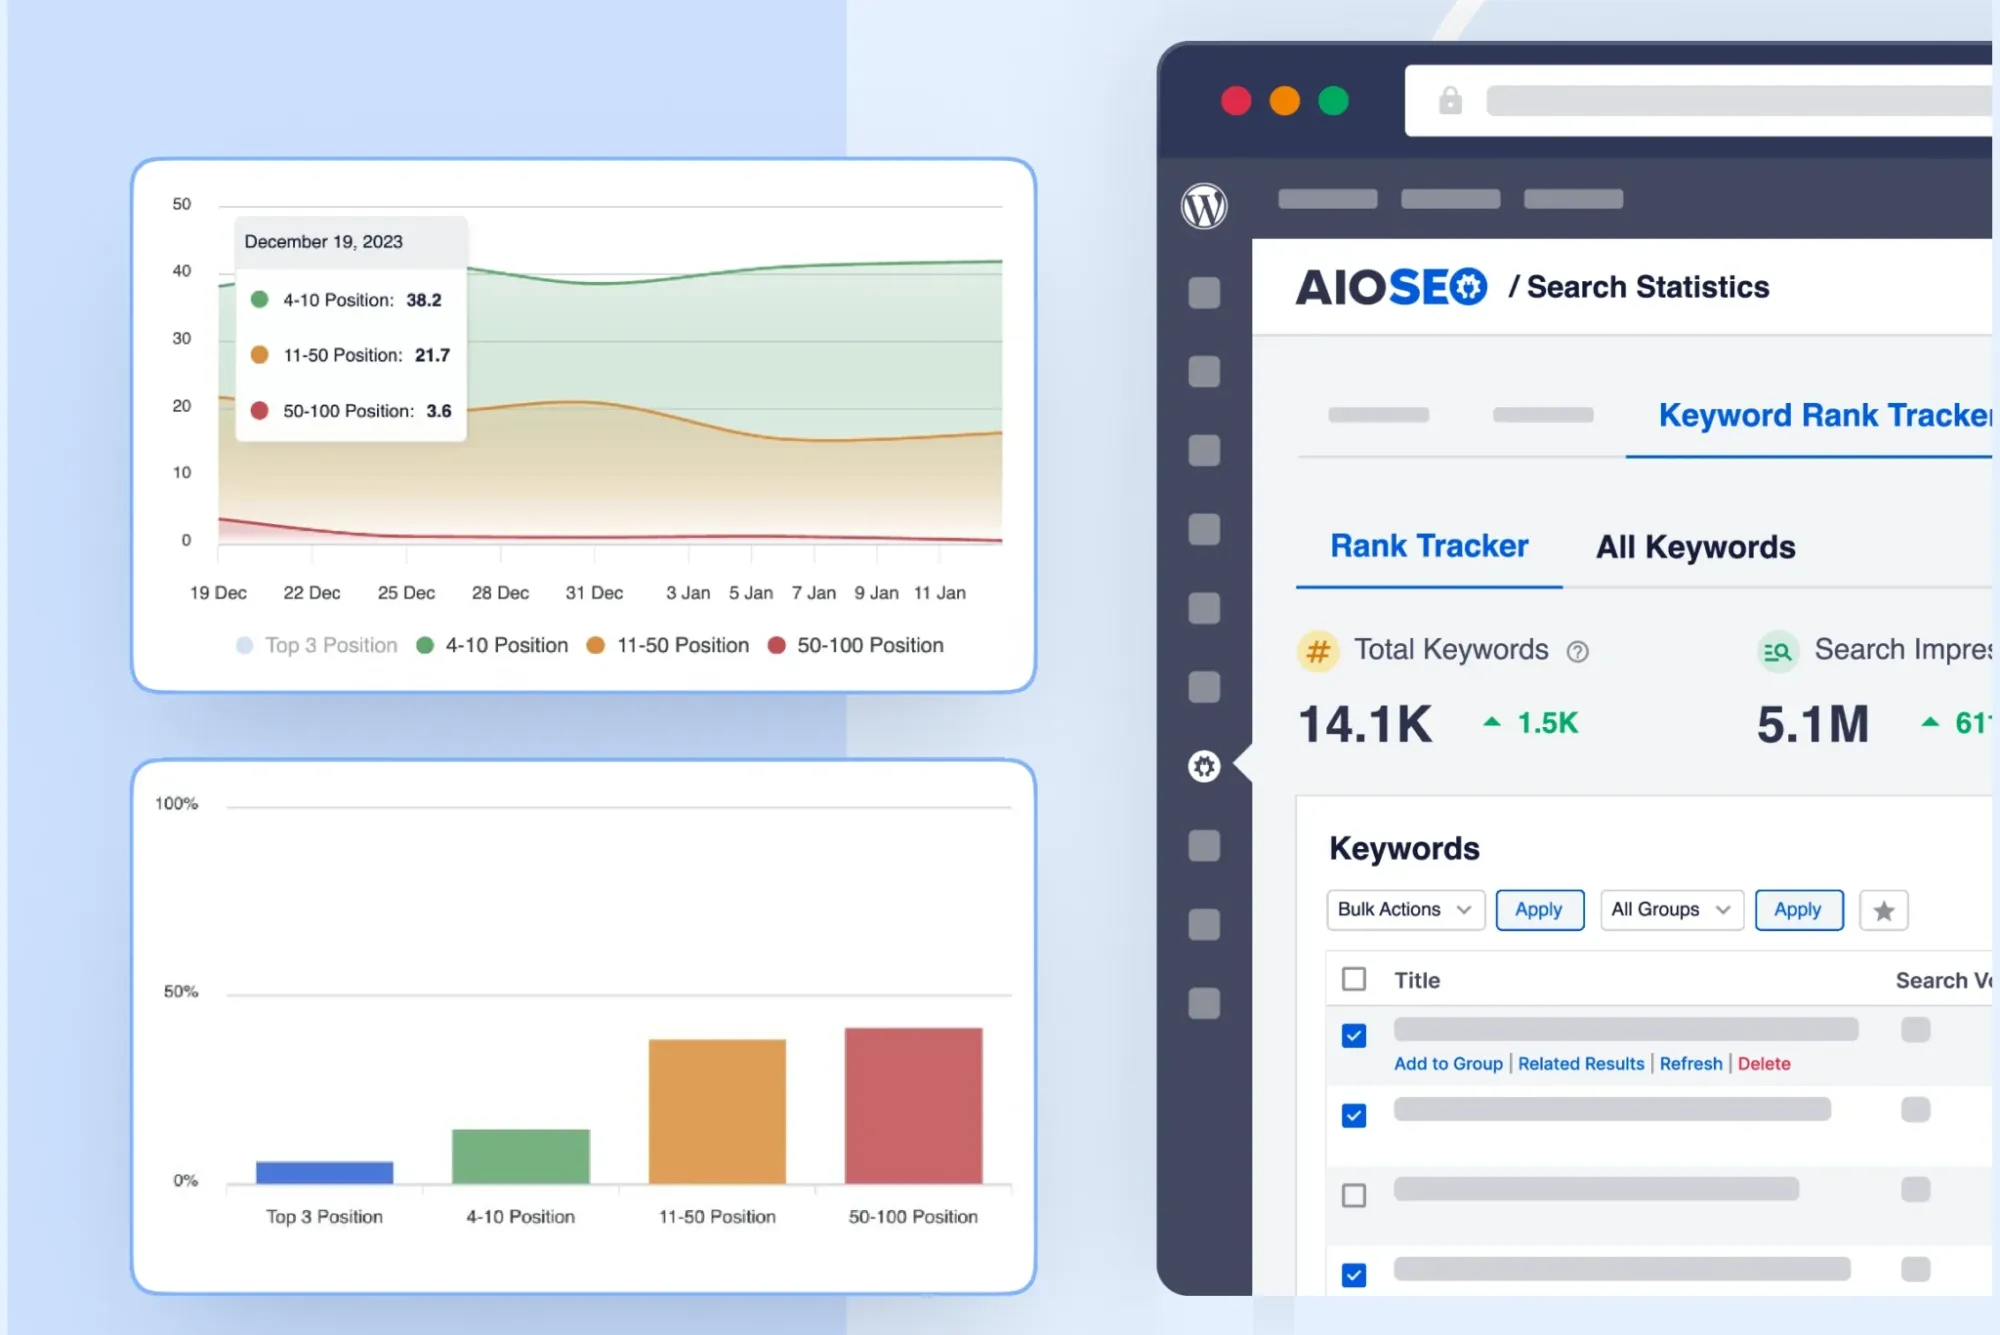Toggle 11-50 Position legend series
Screen dimensions: 2000x1335
pyautogui.click(x=668, y=645)
